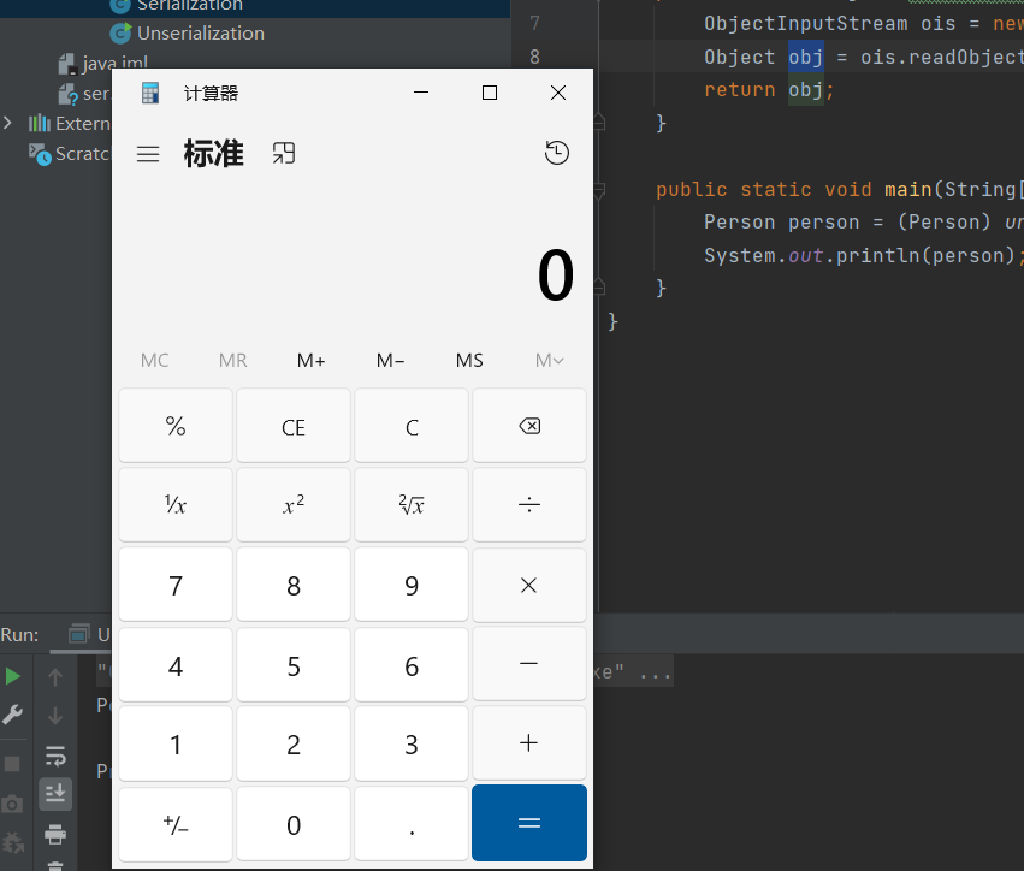Image resolution: width=1024 pixels, height=871 pixels.
Task: Open run configuration settings via wrench icon
Action: tap(13, 714)
